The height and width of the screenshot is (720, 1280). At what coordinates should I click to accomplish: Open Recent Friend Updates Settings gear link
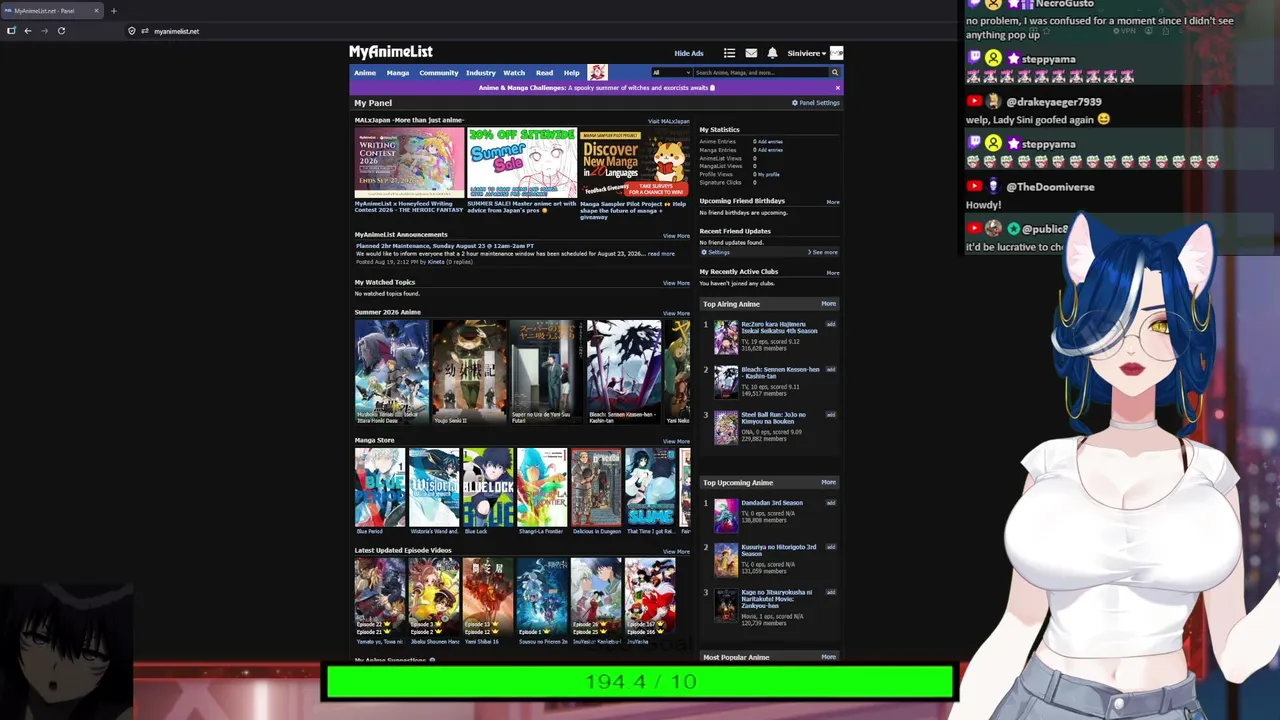[716, 252]
